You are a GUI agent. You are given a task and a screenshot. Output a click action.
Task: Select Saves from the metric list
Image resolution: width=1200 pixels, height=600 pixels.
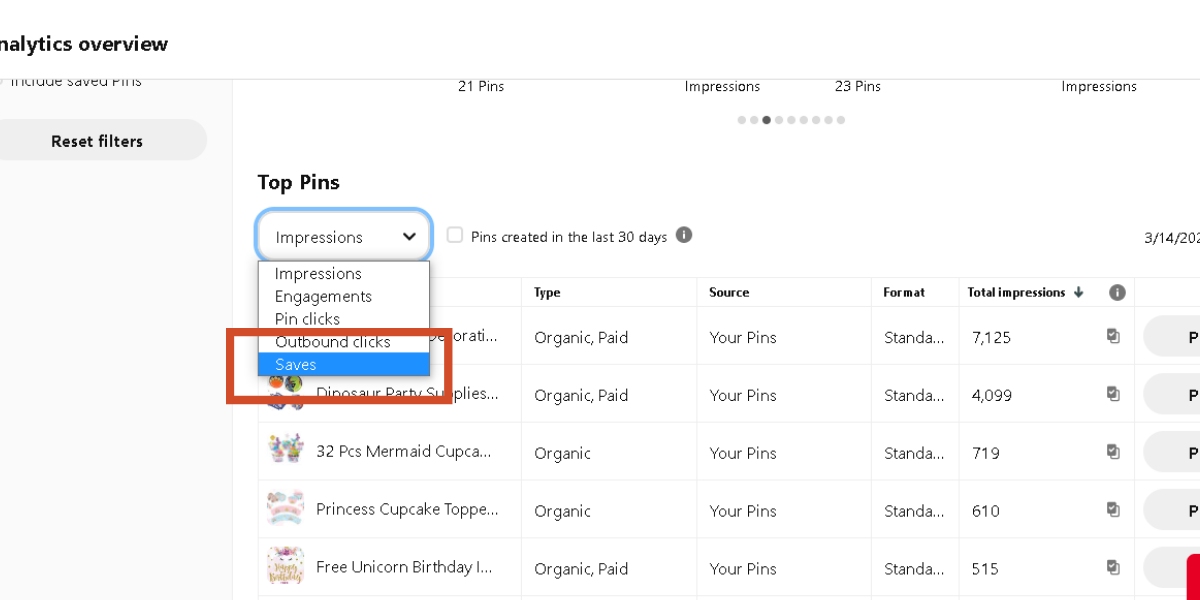tap(296, 365)
